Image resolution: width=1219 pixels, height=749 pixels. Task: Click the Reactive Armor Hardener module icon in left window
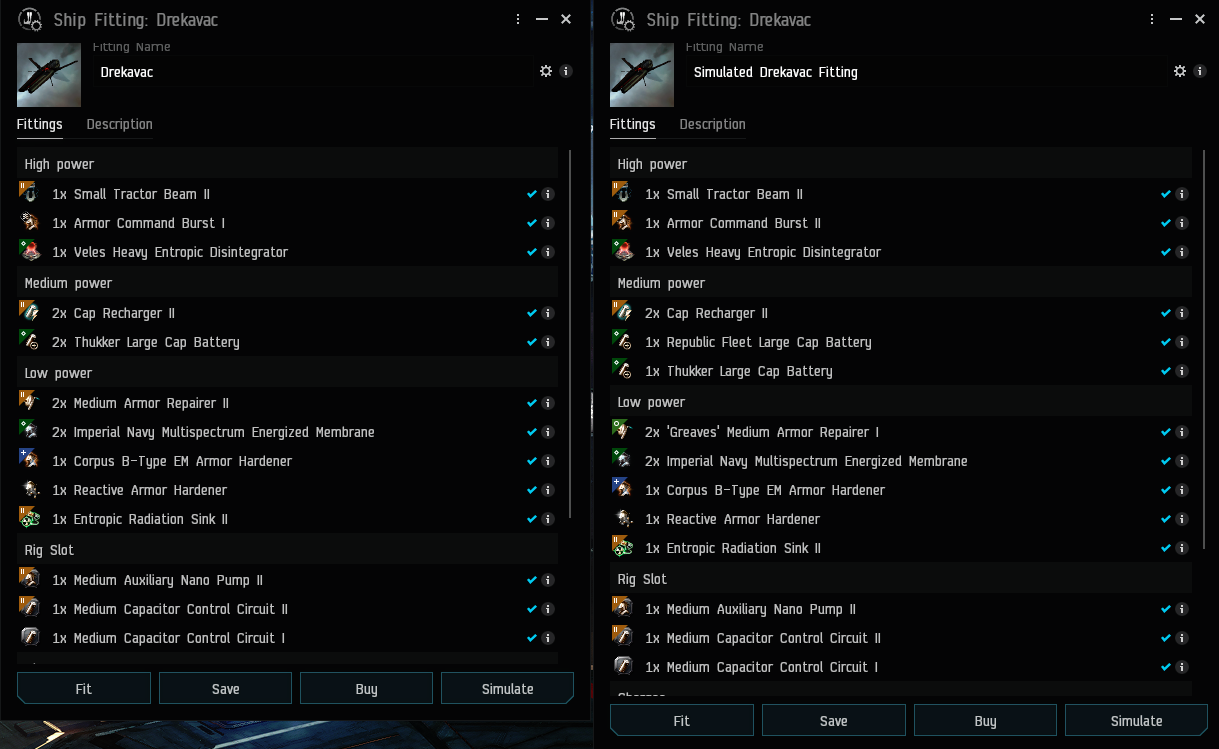(x=29, y=489)
